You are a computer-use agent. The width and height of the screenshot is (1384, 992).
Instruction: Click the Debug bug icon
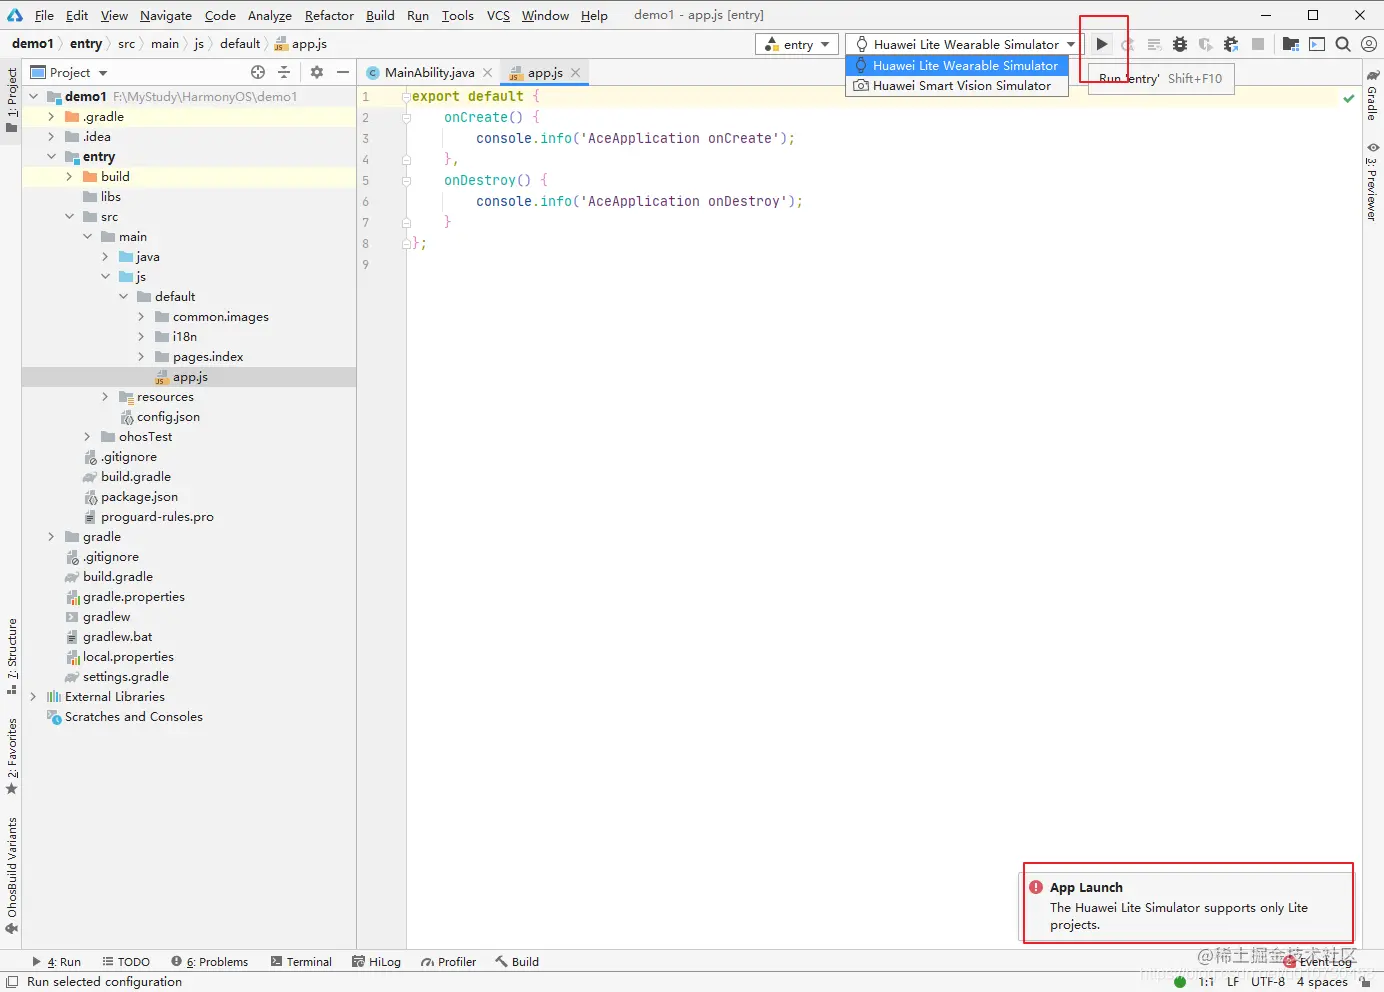pyautogui.click(x=1180, y=44)
